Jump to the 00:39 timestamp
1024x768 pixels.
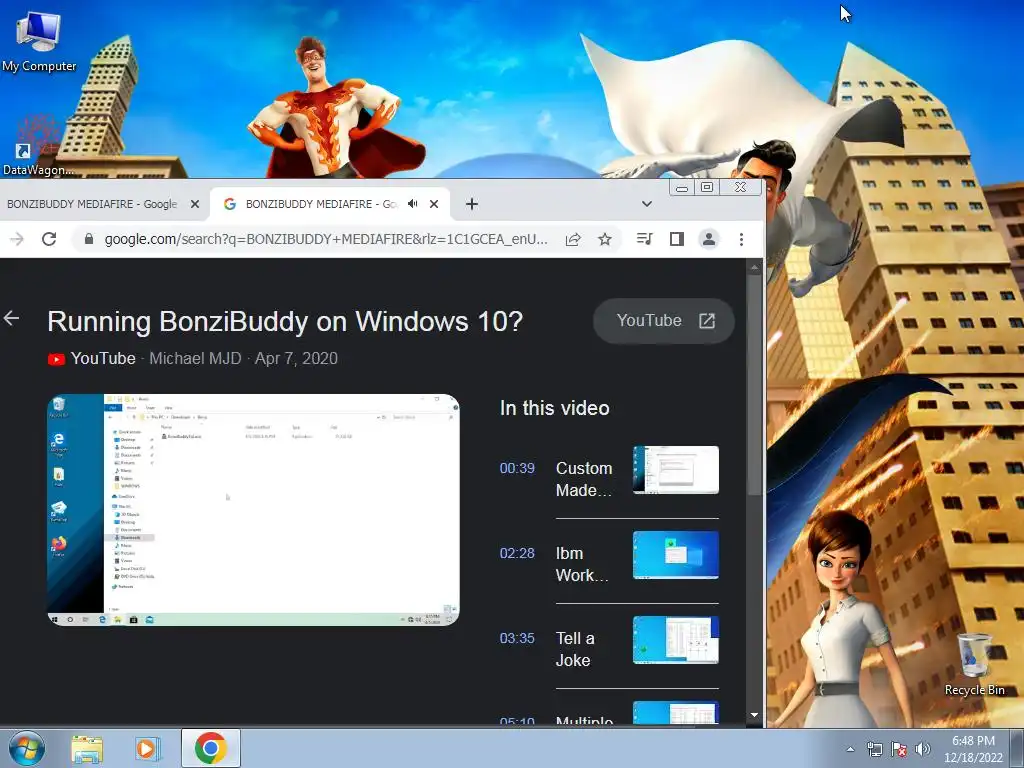coord(517,468)
